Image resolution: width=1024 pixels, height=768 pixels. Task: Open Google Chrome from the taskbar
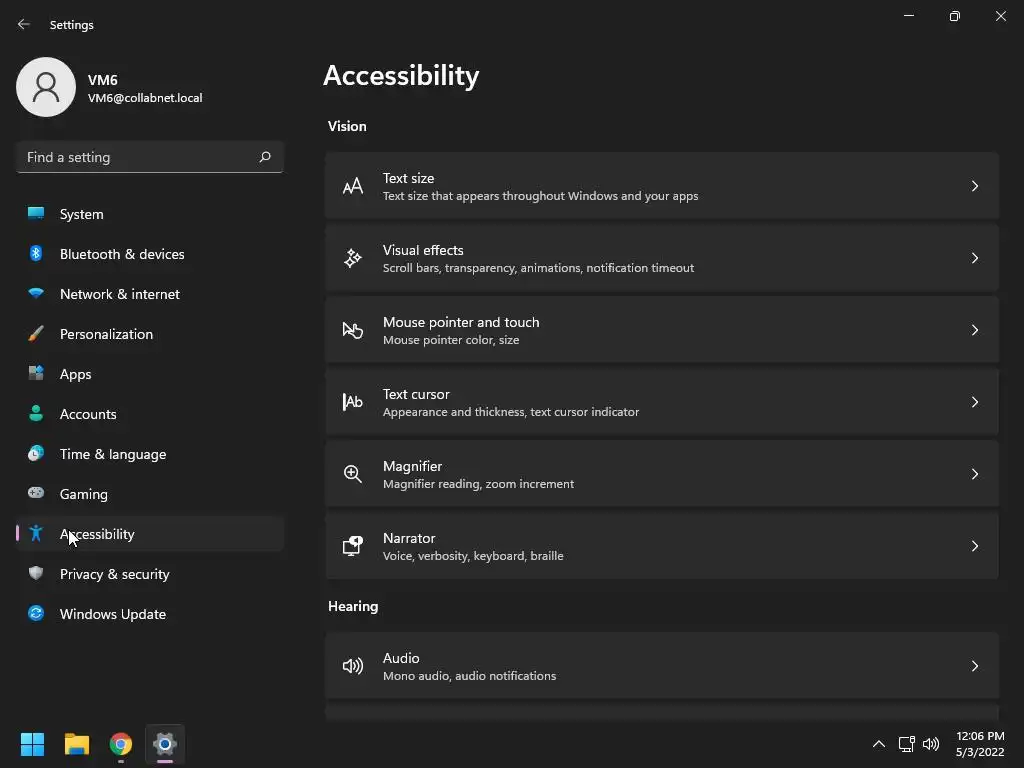pyautogui.click(x=121, y=744)
